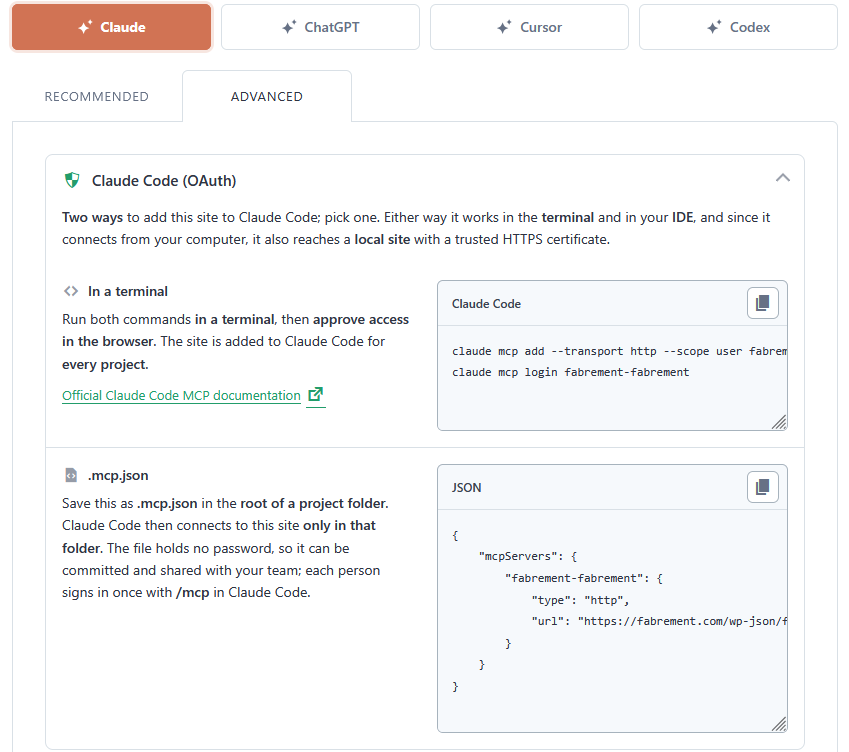Click the external link icon after documentation link
Viewport: 849px width, 752px height.
click(316, 395)
